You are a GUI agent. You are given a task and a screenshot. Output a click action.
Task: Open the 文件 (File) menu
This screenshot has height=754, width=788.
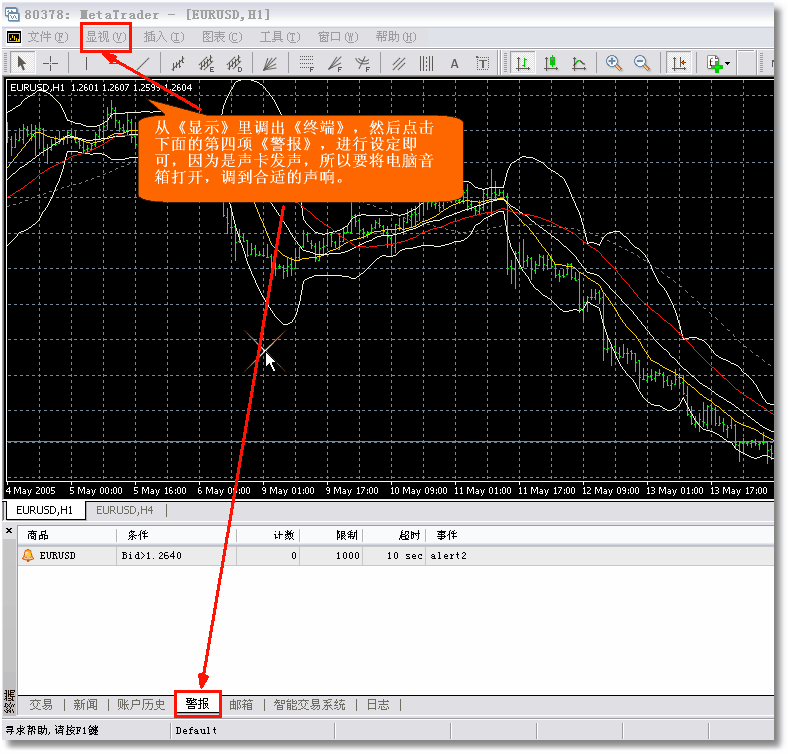(x=48, y=37)
